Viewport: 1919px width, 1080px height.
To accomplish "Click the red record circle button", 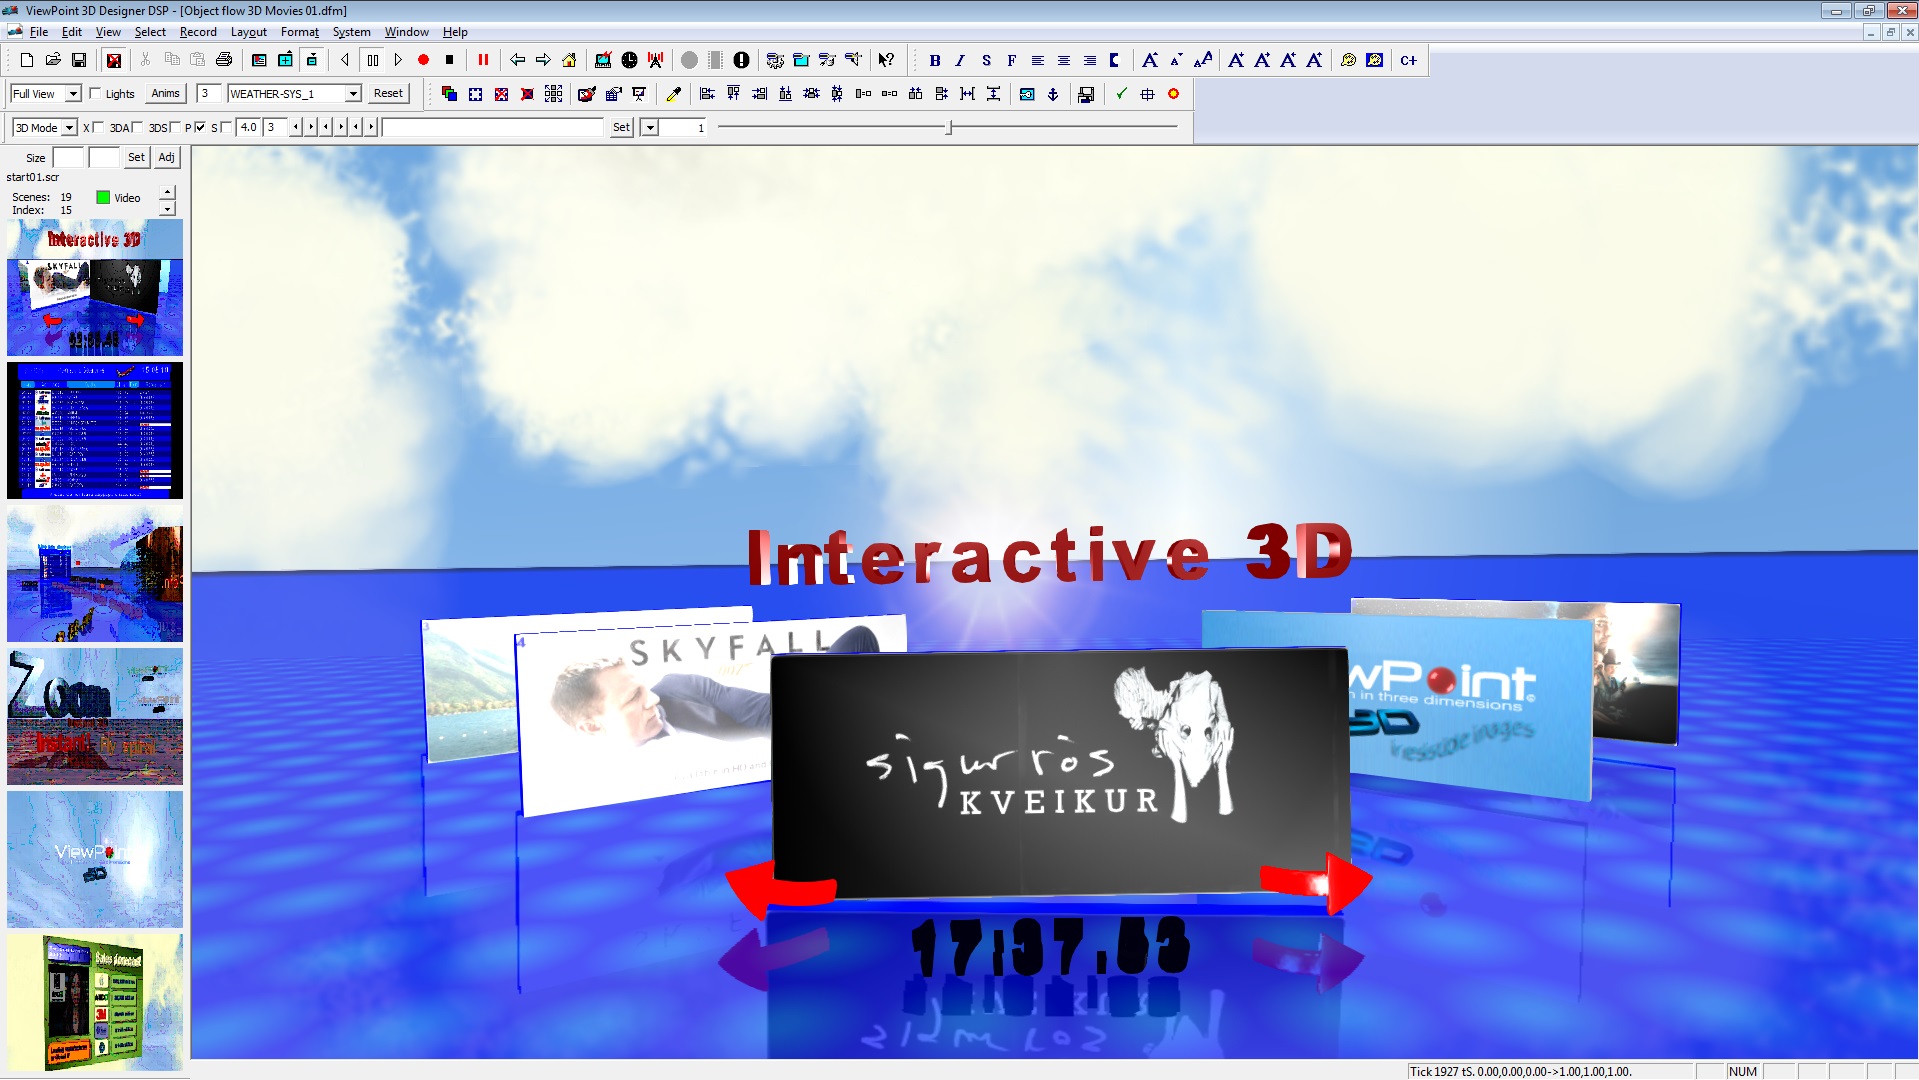I will click(x=424, y=60).
